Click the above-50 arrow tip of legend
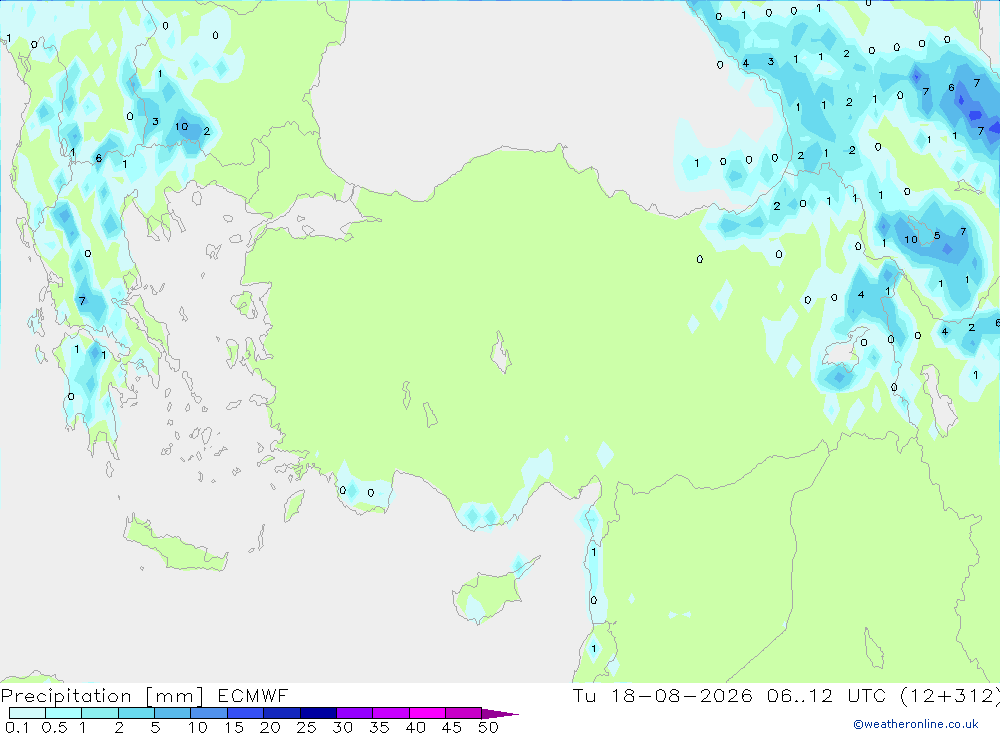 coord(501,714)
